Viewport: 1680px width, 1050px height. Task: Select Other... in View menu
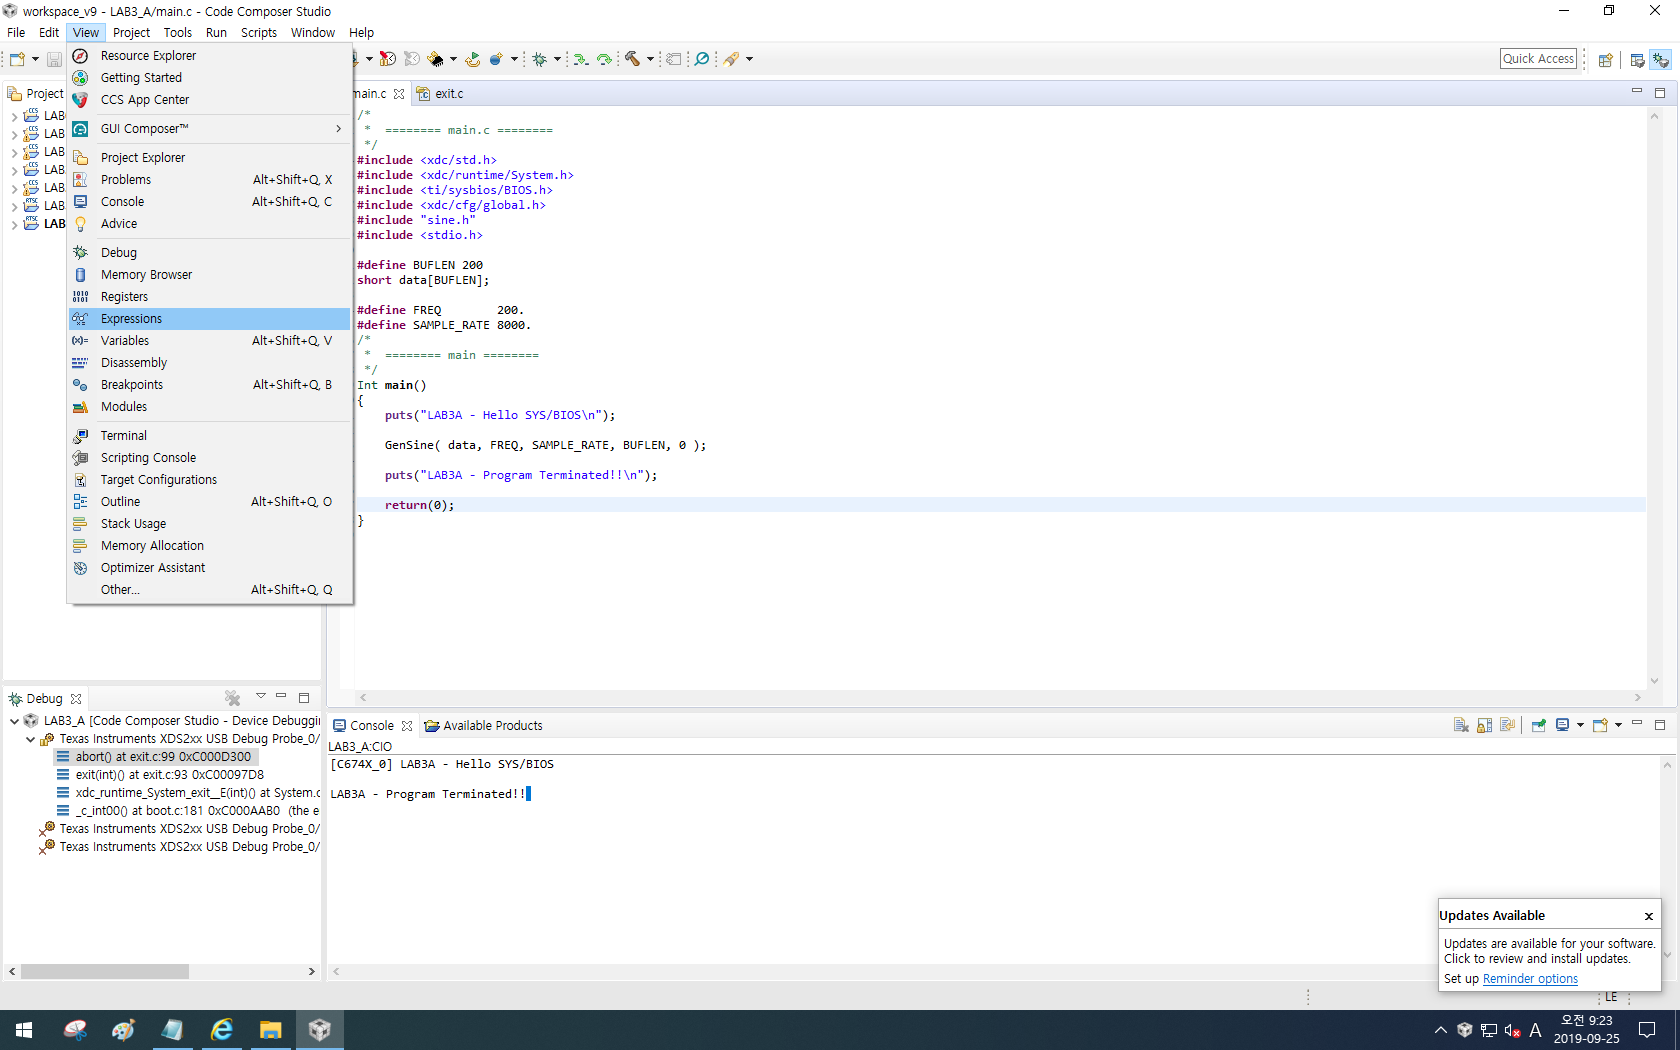pyautogui.click(x=209, y=590)
